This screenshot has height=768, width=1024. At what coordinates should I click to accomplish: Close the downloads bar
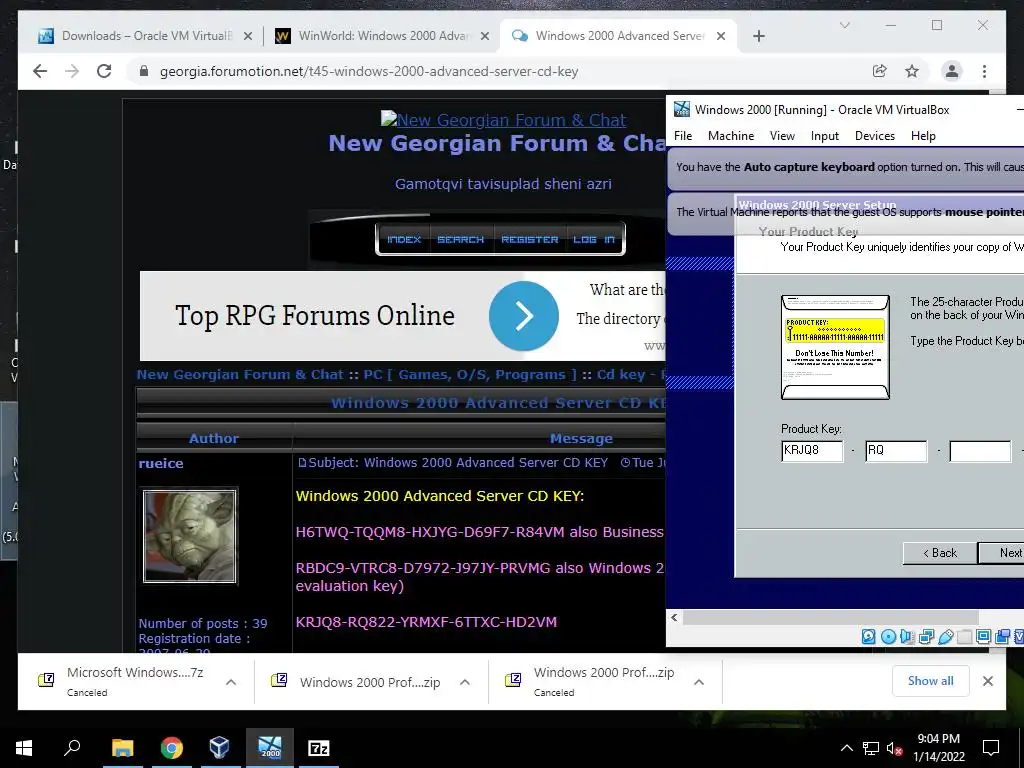click(x=987, y=681)
